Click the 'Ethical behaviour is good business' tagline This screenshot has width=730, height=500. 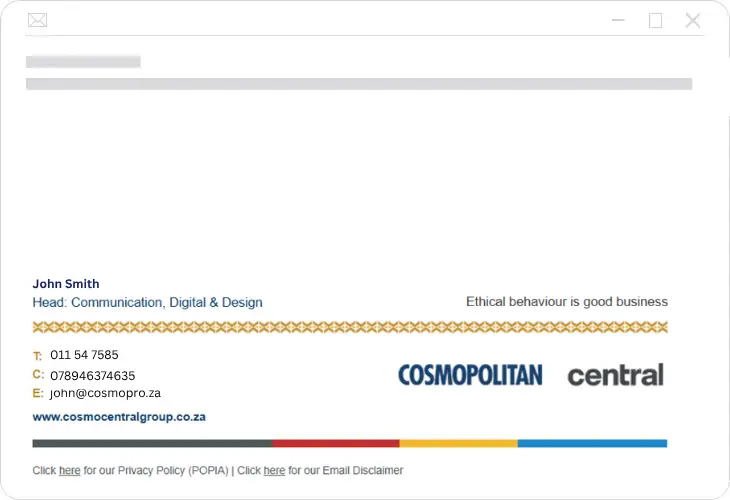click(x=566, y=301)
